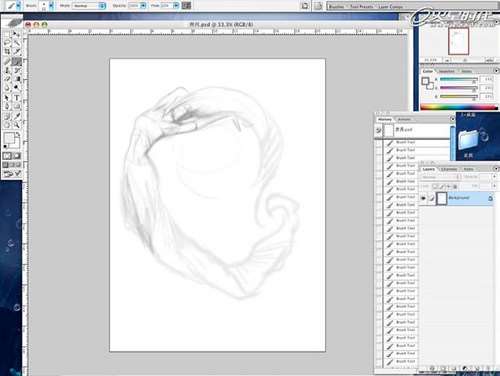
Task: Select the Pen tool
Action: pos(7,107)
